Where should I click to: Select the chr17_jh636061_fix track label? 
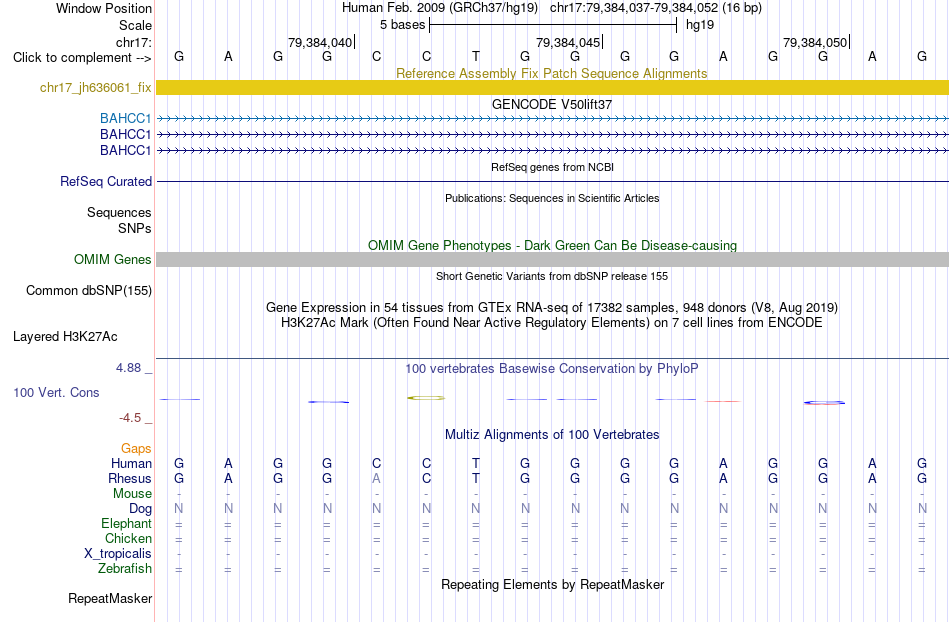pos(96,88)
